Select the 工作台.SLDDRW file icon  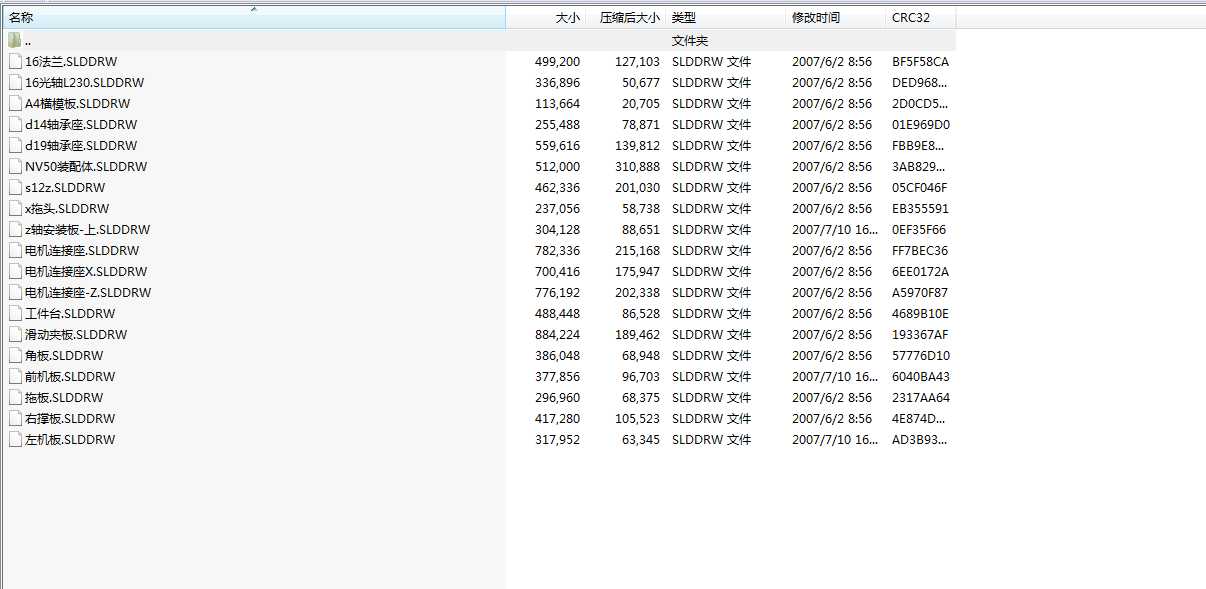[15, 313]
